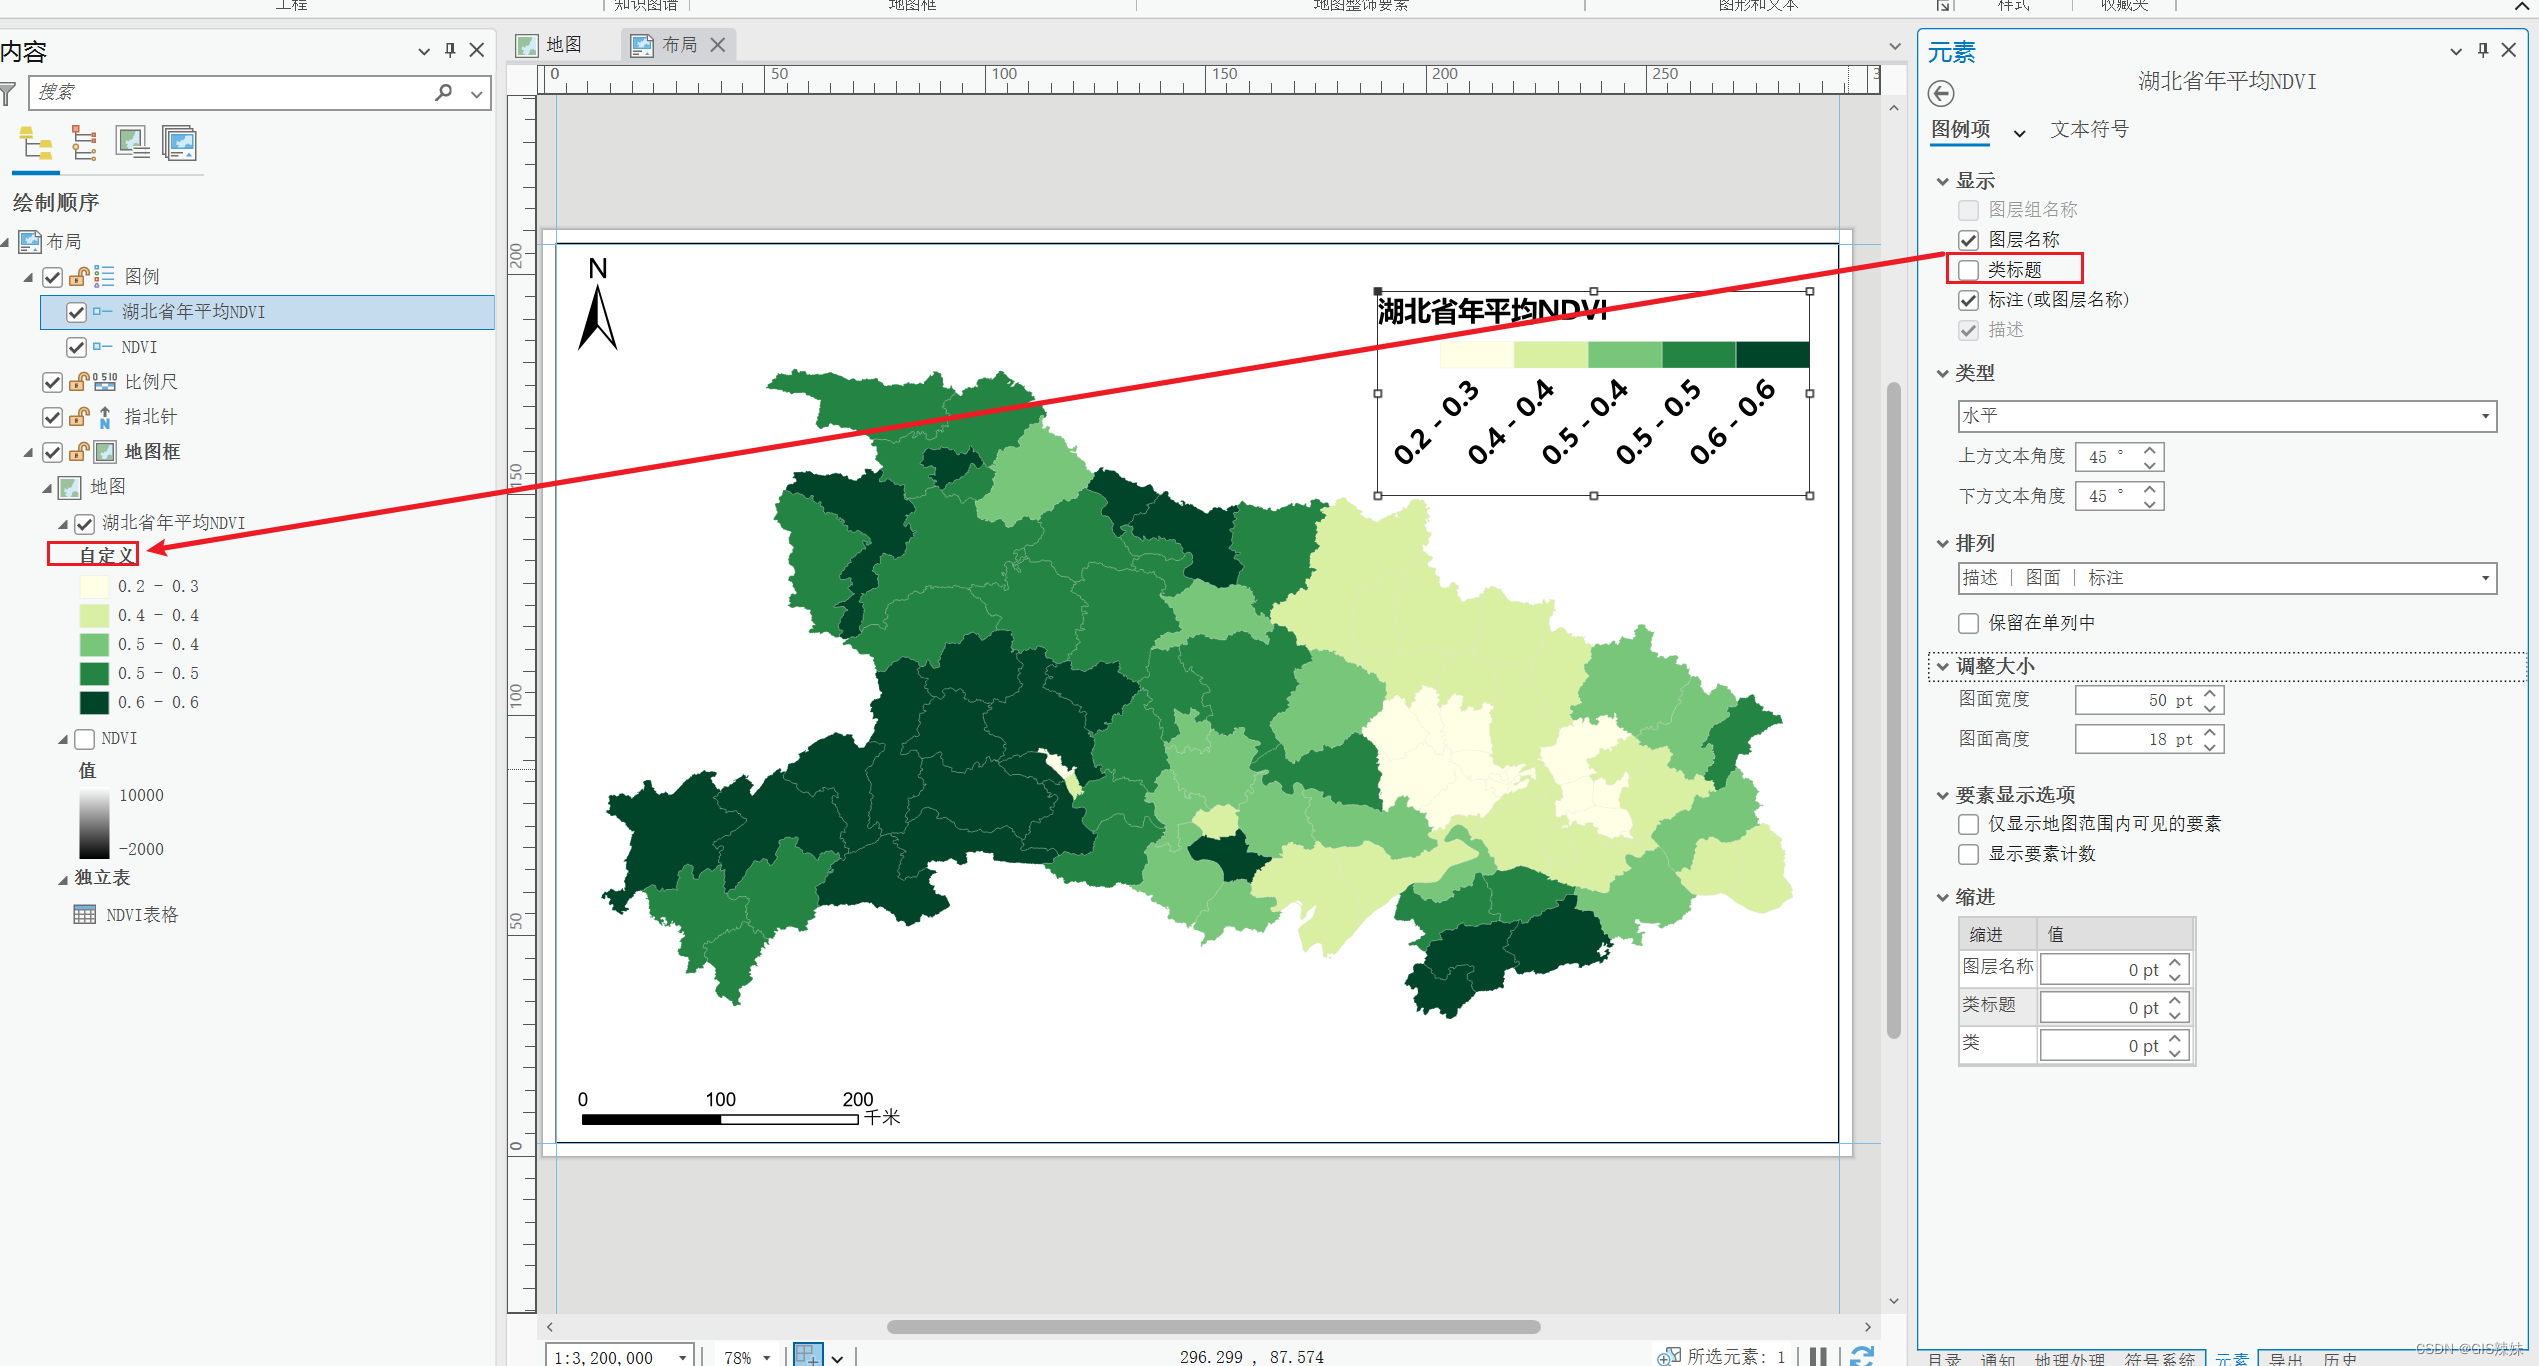The height and width of the screenshot is (1366, 2539).
Task: Open the scale dropdown showing 1:3,200,000
Action: [683, 1357]
